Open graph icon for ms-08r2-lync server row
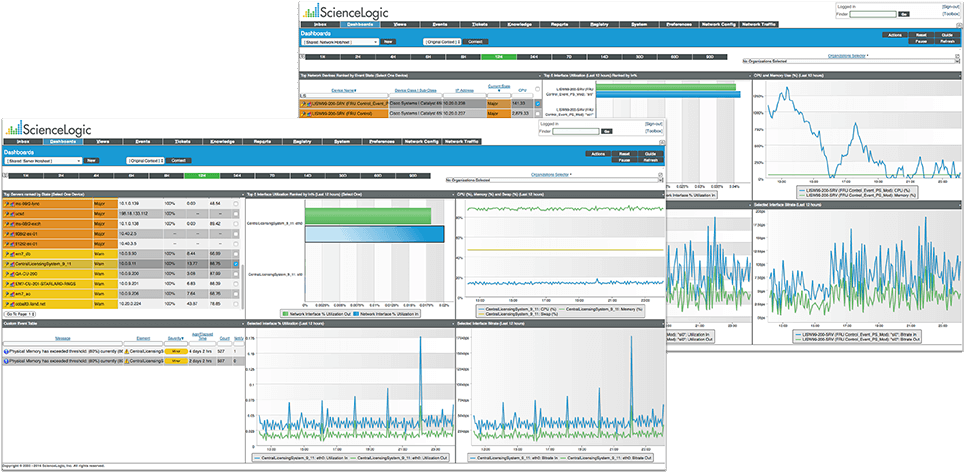Screen dimensions: 964x472 [x=12, y=203]
